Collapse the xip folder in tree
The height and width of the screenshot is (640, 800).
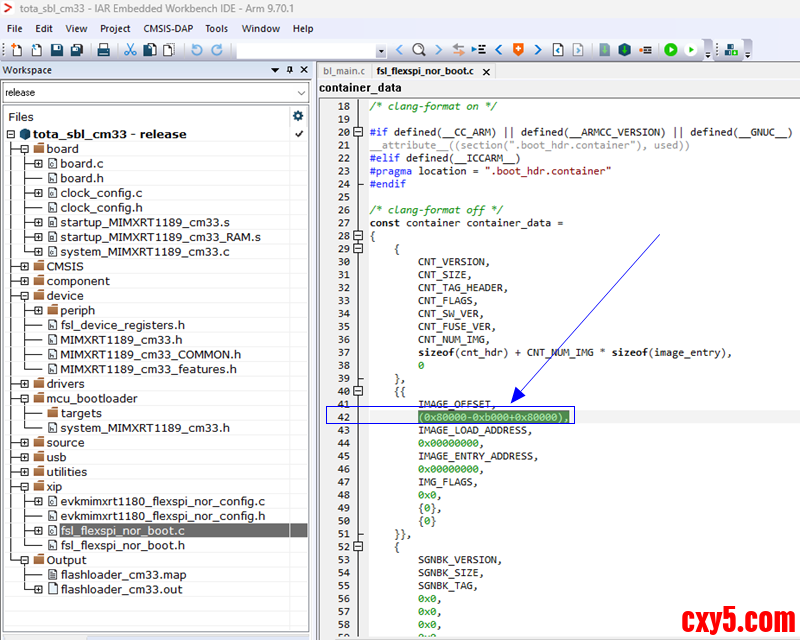25,487
